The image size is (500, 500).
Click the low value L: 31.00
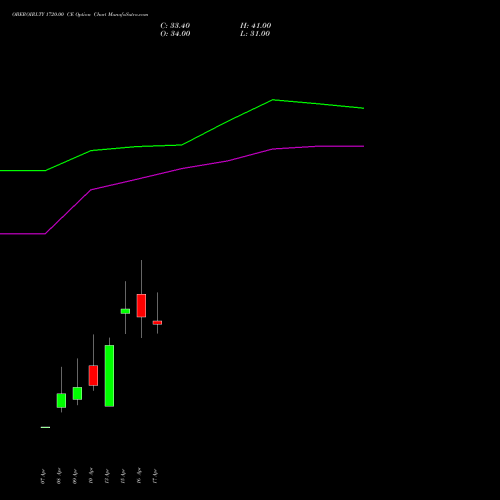255,34
